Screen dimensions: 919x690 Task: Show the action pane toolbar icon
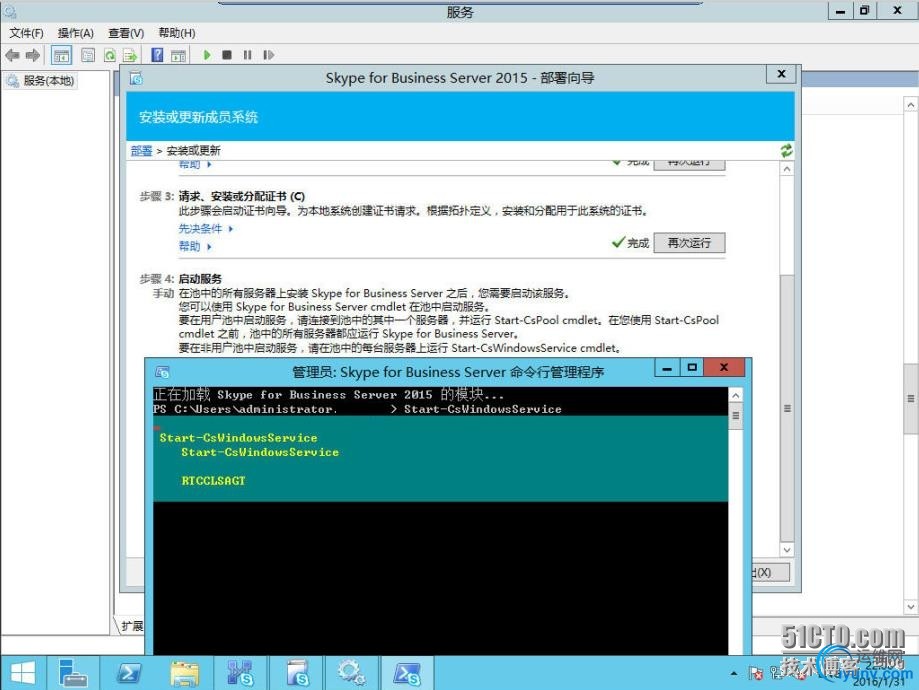click(178, 56)
